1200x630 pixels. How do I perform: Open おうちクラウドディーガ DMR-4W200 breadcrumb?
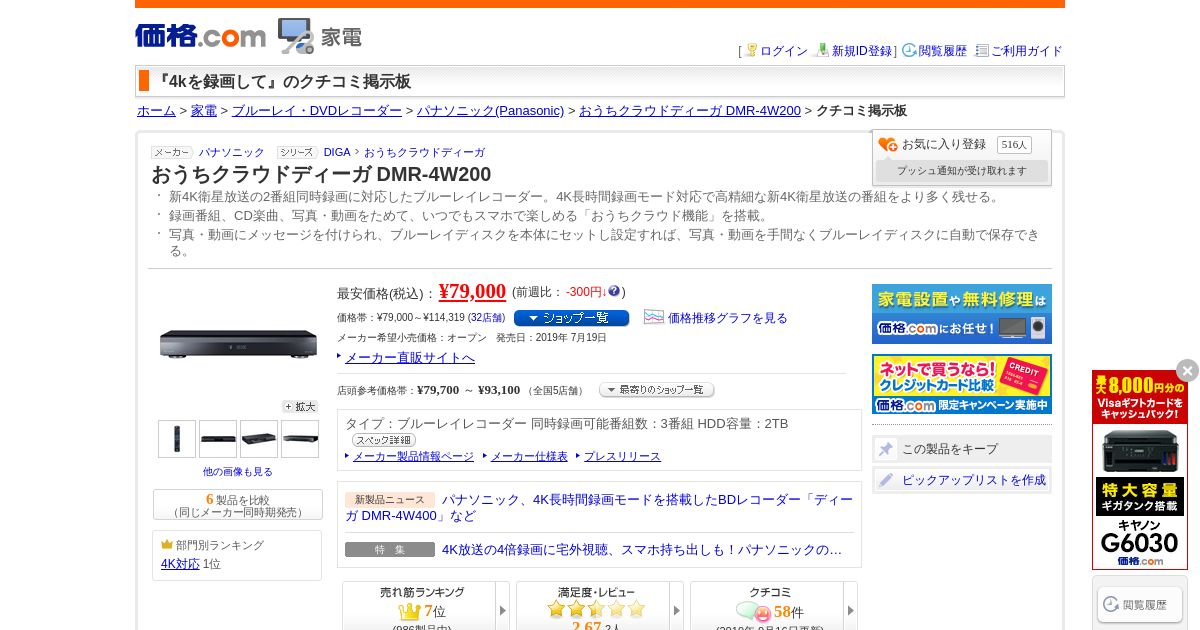[x=690, y=111]
